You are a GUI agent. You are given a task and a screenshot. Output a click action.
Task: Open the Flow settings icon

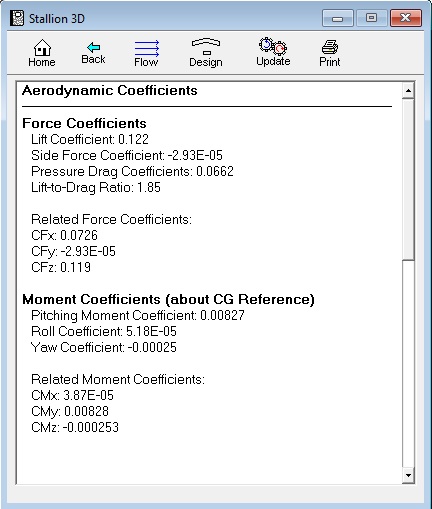click(x=146, y=53)
